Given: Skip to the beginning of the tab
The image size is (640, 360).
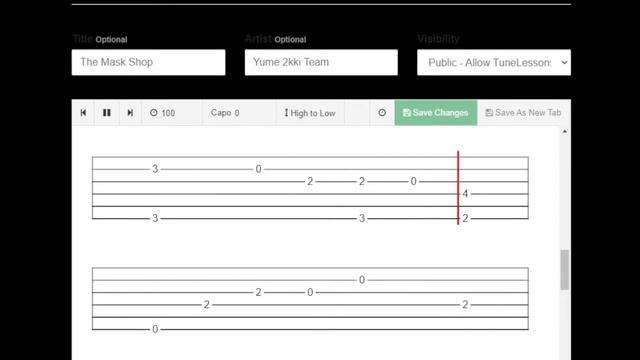Looking at the screenshot, I should [83, 113].
